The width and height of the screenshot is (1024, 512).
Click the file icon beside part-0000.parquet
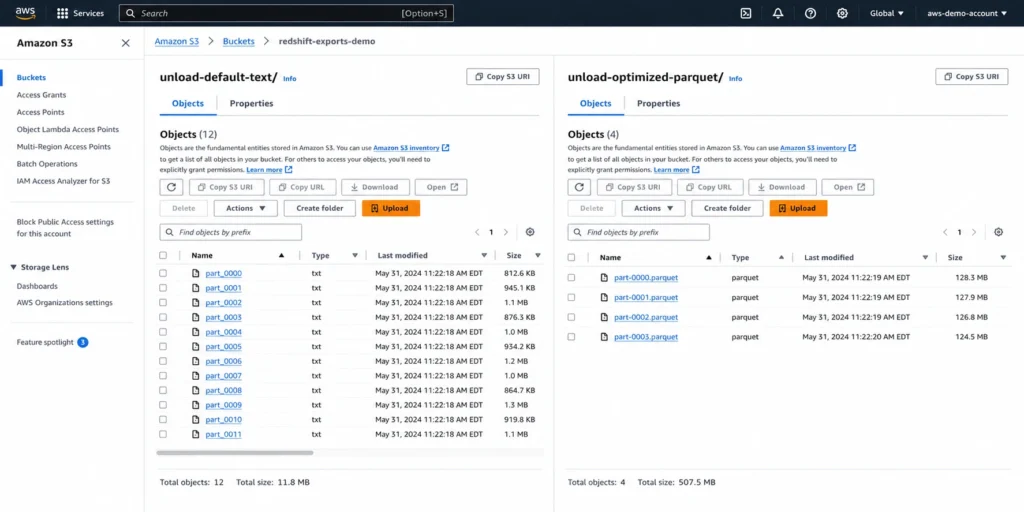point(604,278)
